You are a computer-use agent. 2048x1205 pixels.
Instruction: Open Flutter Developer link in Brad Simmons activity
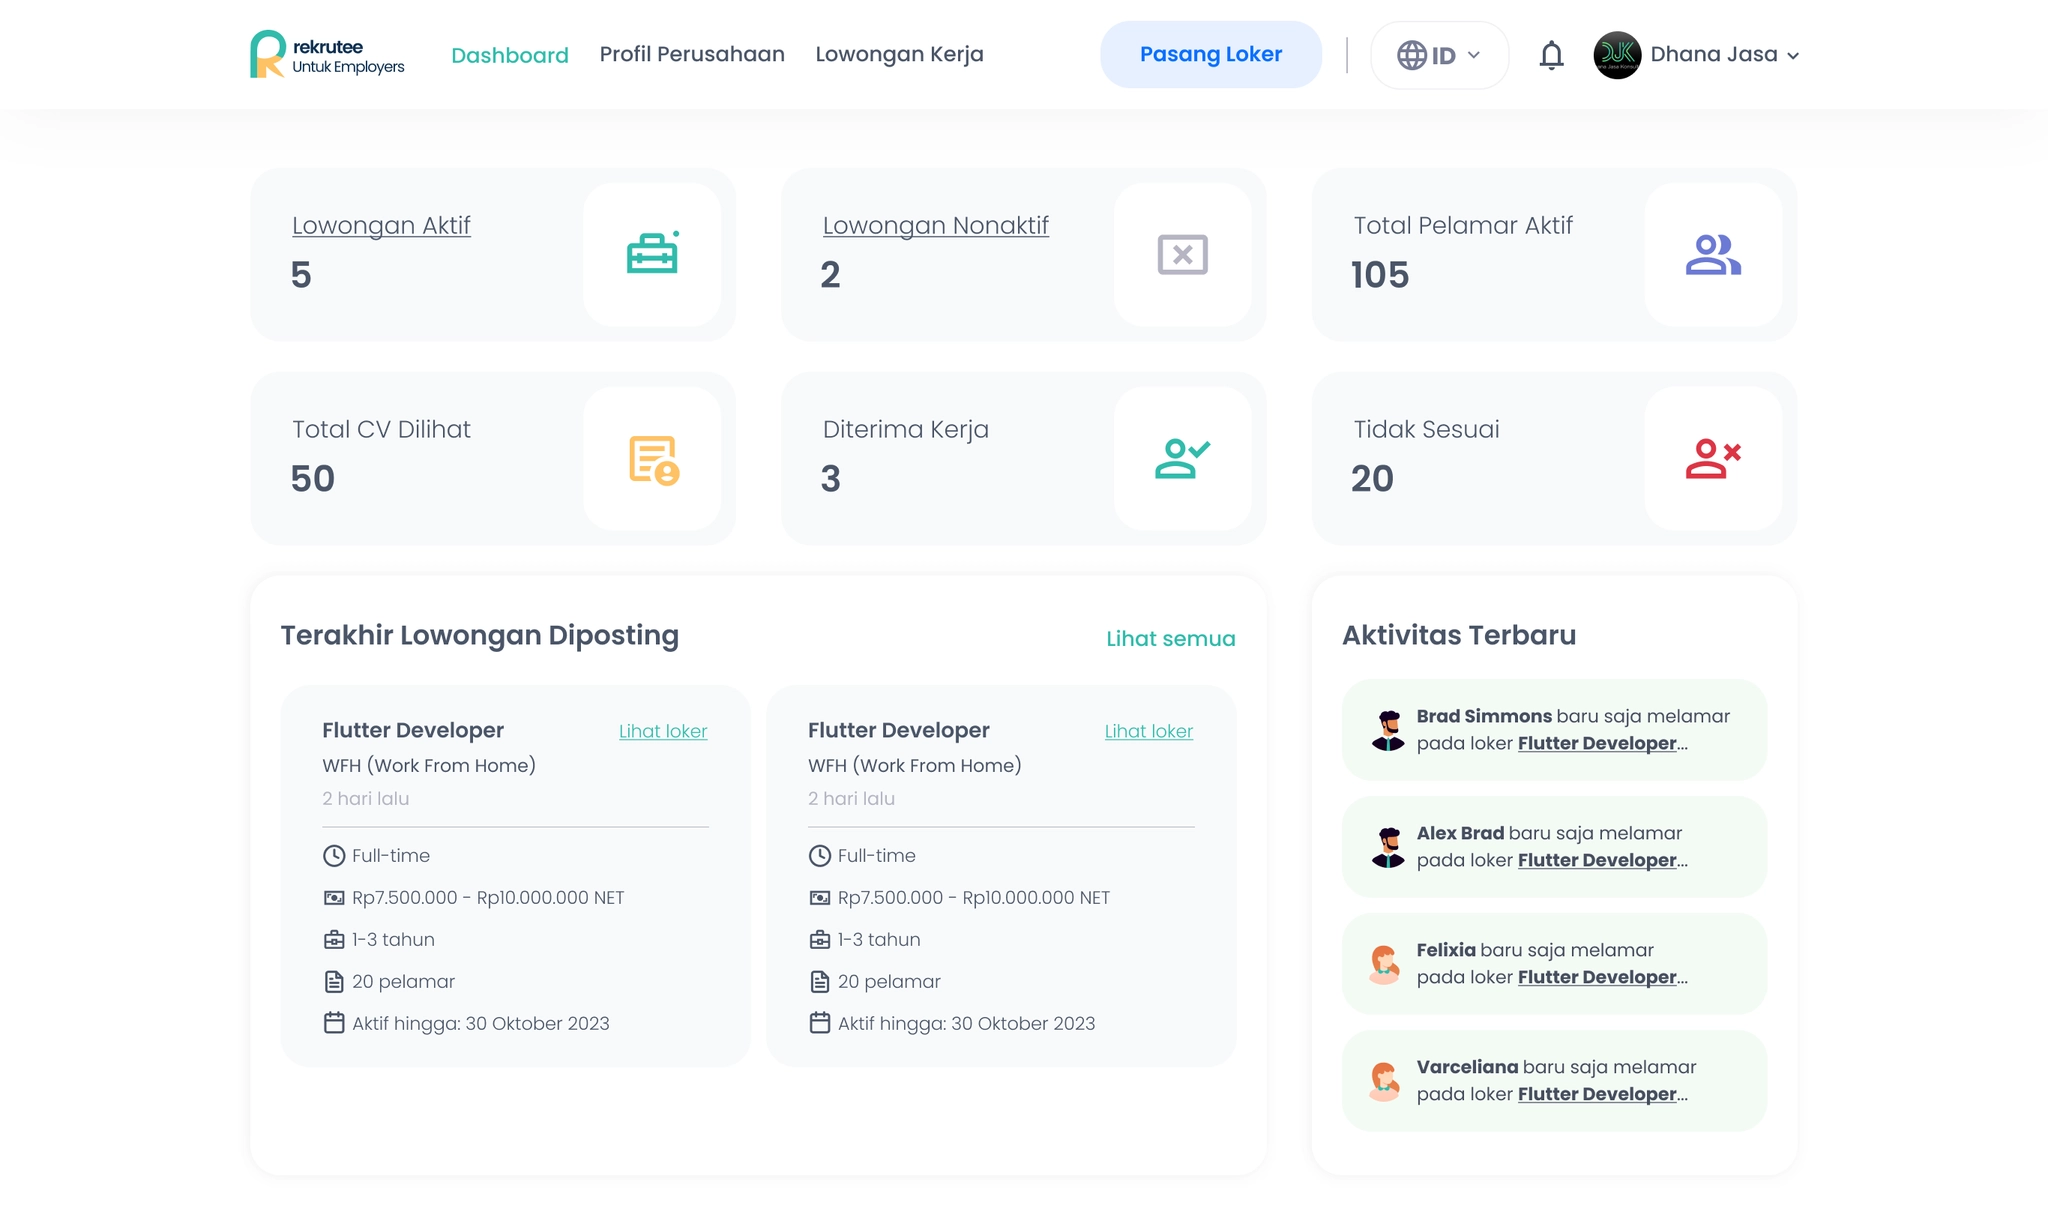1596,743
